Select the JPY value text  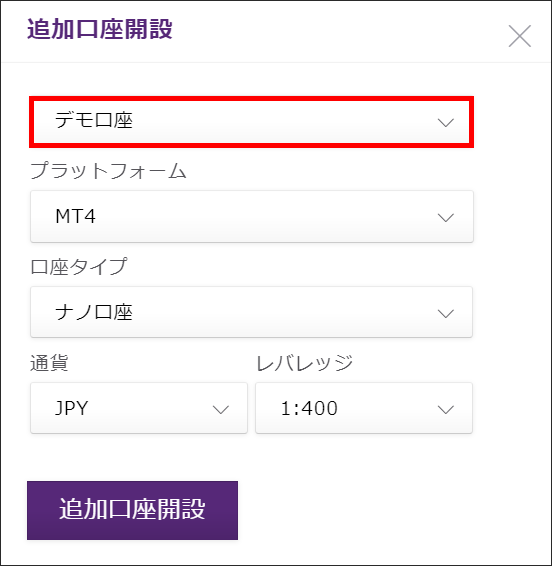pos(71,408)
